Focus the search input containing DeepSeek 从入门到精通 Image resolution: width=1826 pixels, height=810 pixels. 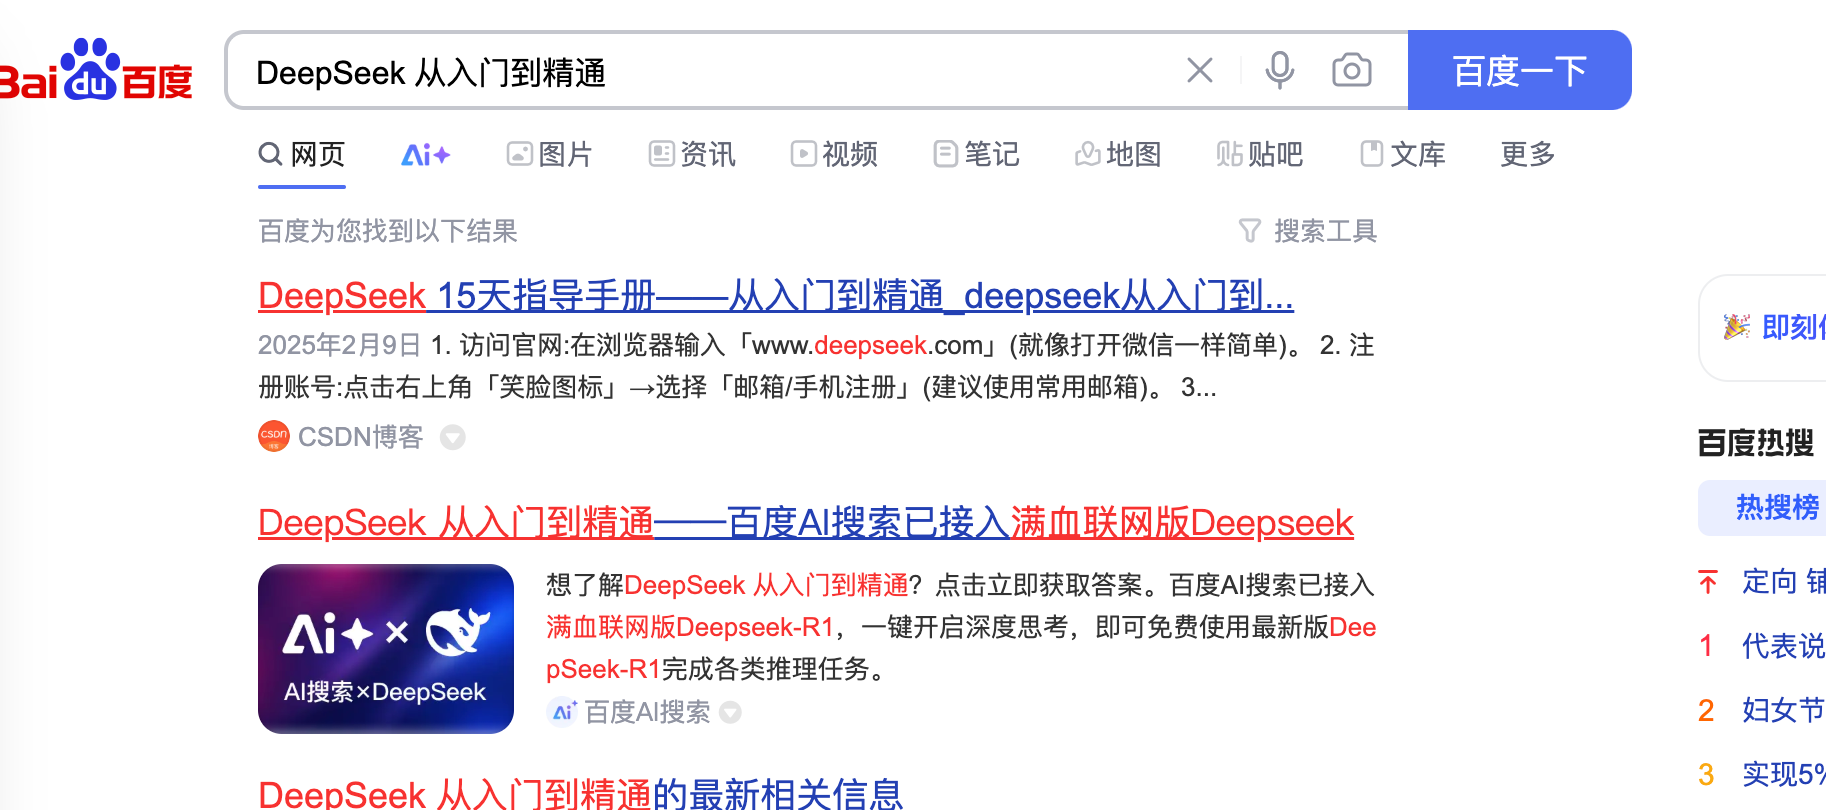pos(700,72)
